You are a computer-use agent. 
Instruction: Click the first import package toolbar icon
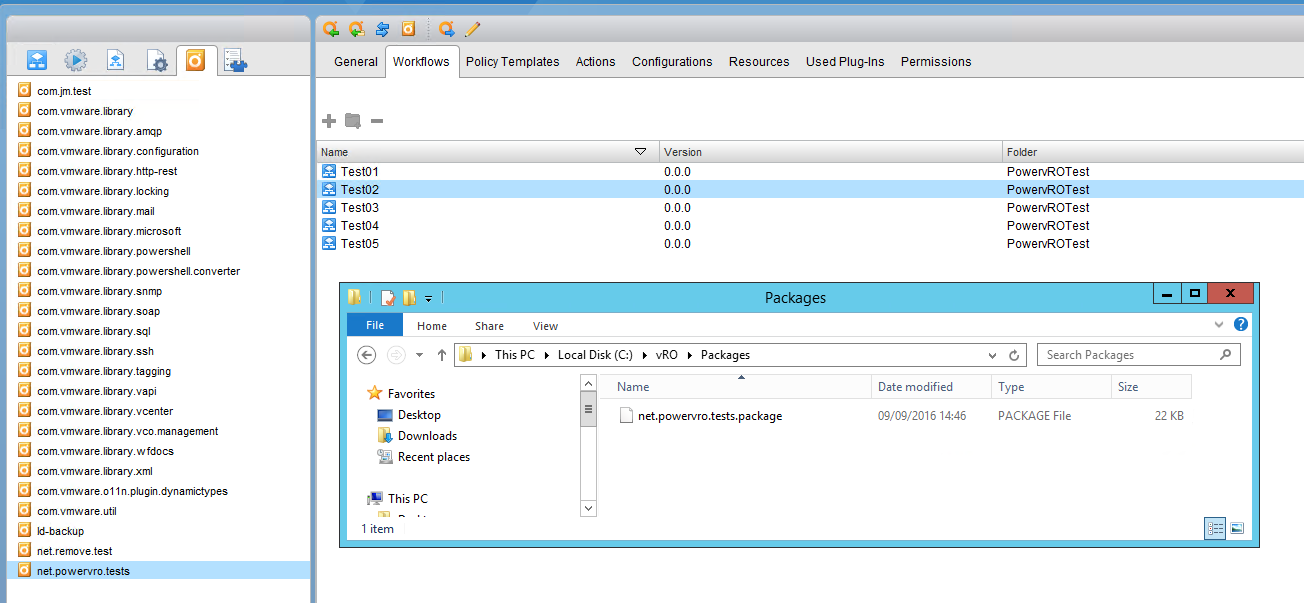(x=331, y=29)
